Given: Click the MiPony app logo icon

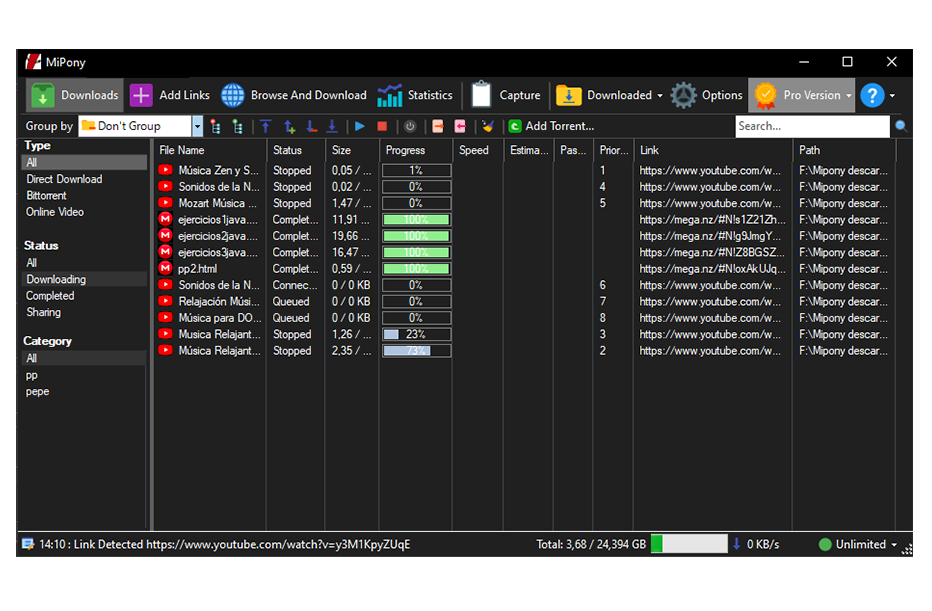Looking at the screenshot, I should point(33,62).
